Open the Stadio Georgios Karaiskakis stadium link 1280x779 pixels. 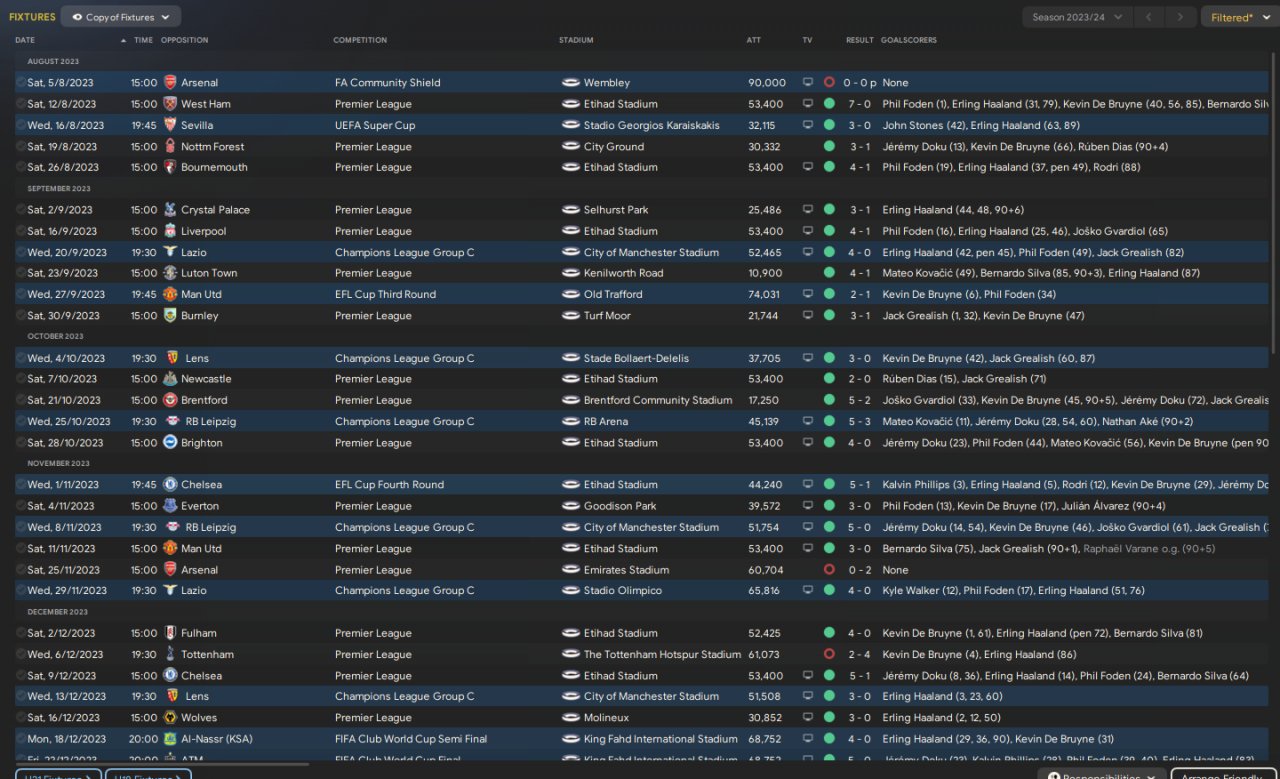coord(653,125)
